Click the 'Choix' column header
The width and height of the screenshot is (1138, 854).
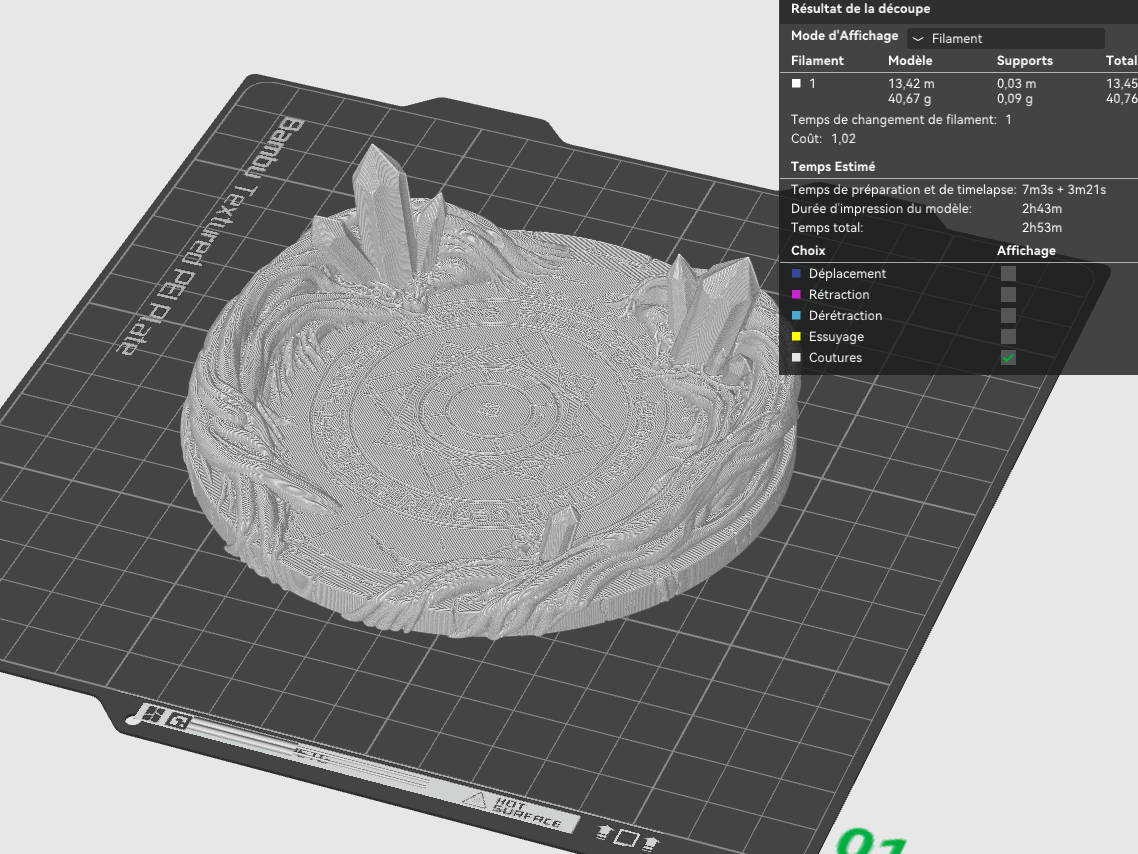808,251
